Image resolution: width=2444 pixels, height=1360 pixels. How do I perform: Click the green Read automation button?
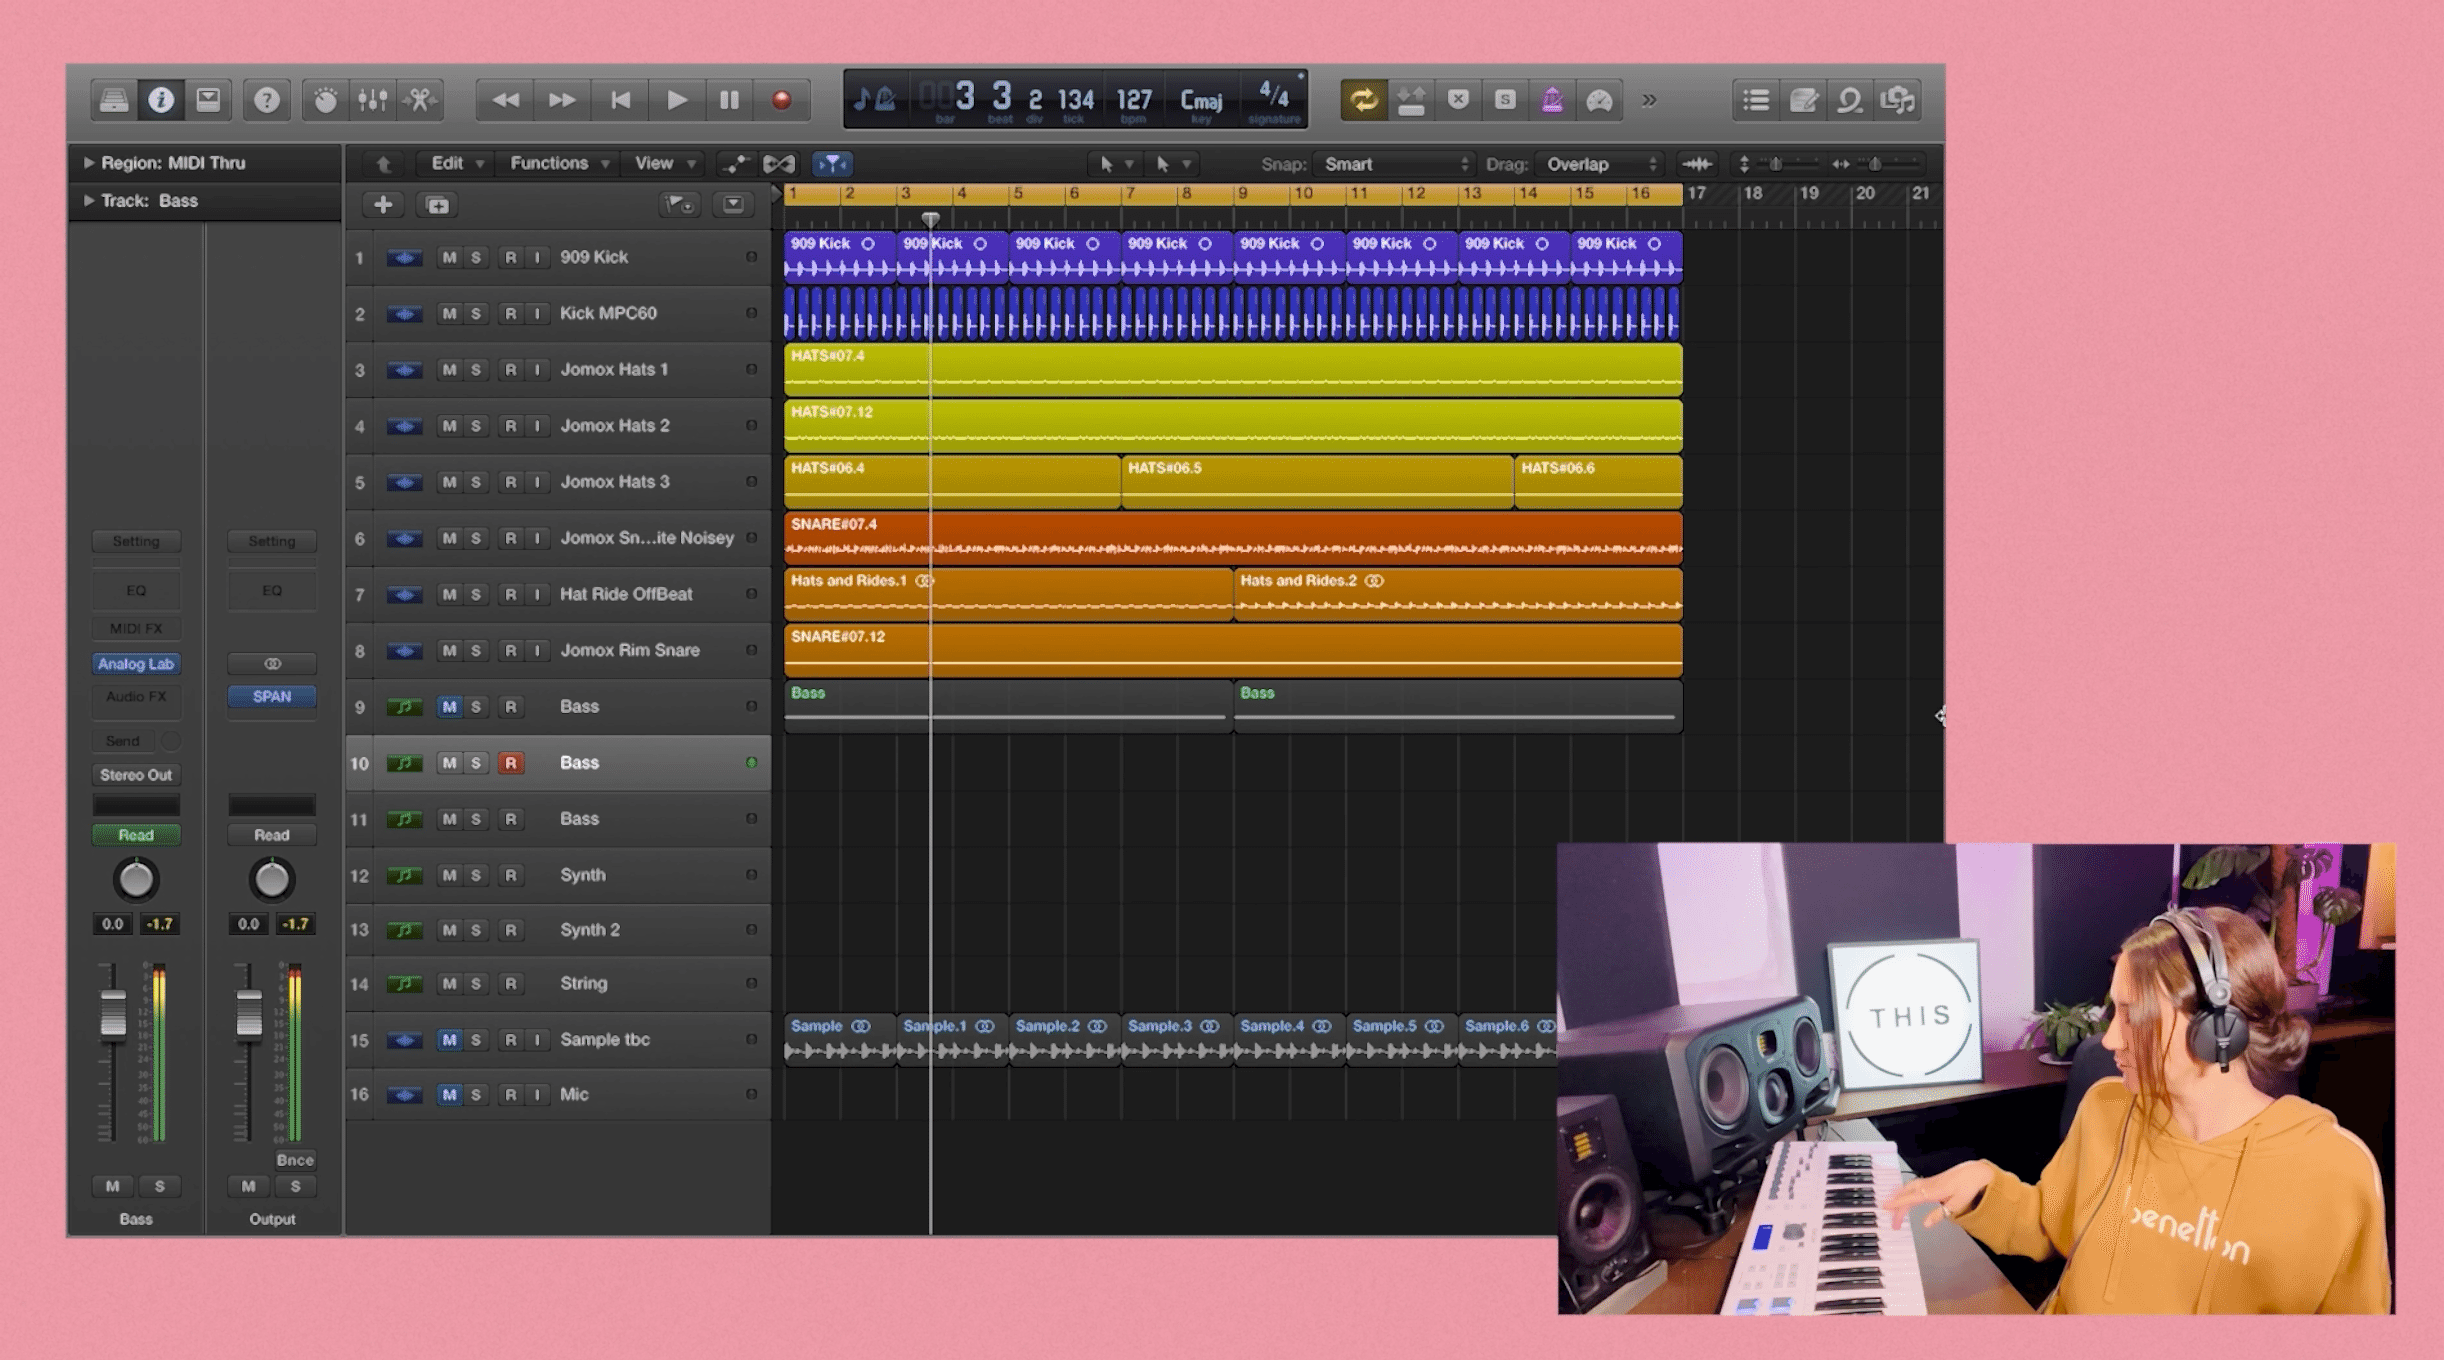136,835
